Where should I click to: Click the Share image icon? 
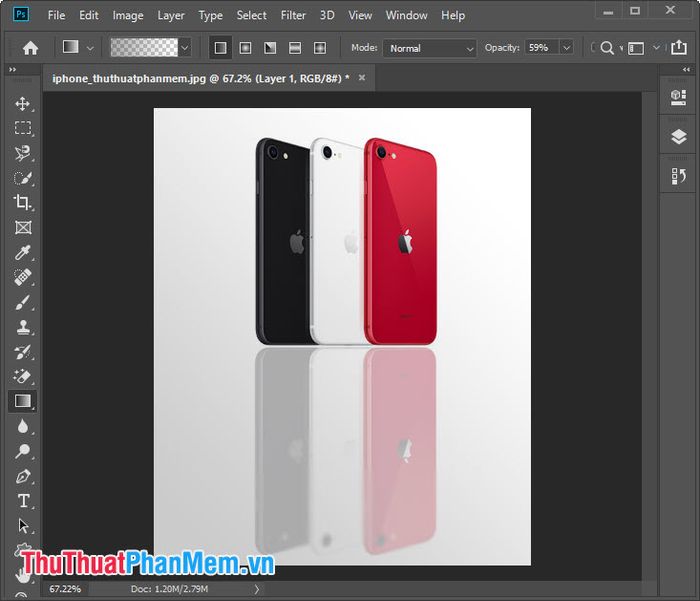(679, 47)
